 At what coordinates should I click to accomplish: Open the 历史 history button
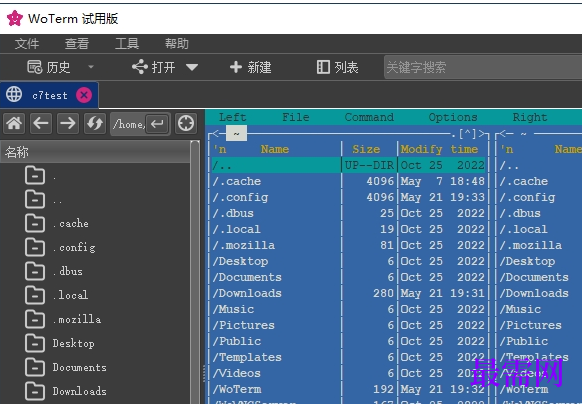coord(49,67)
